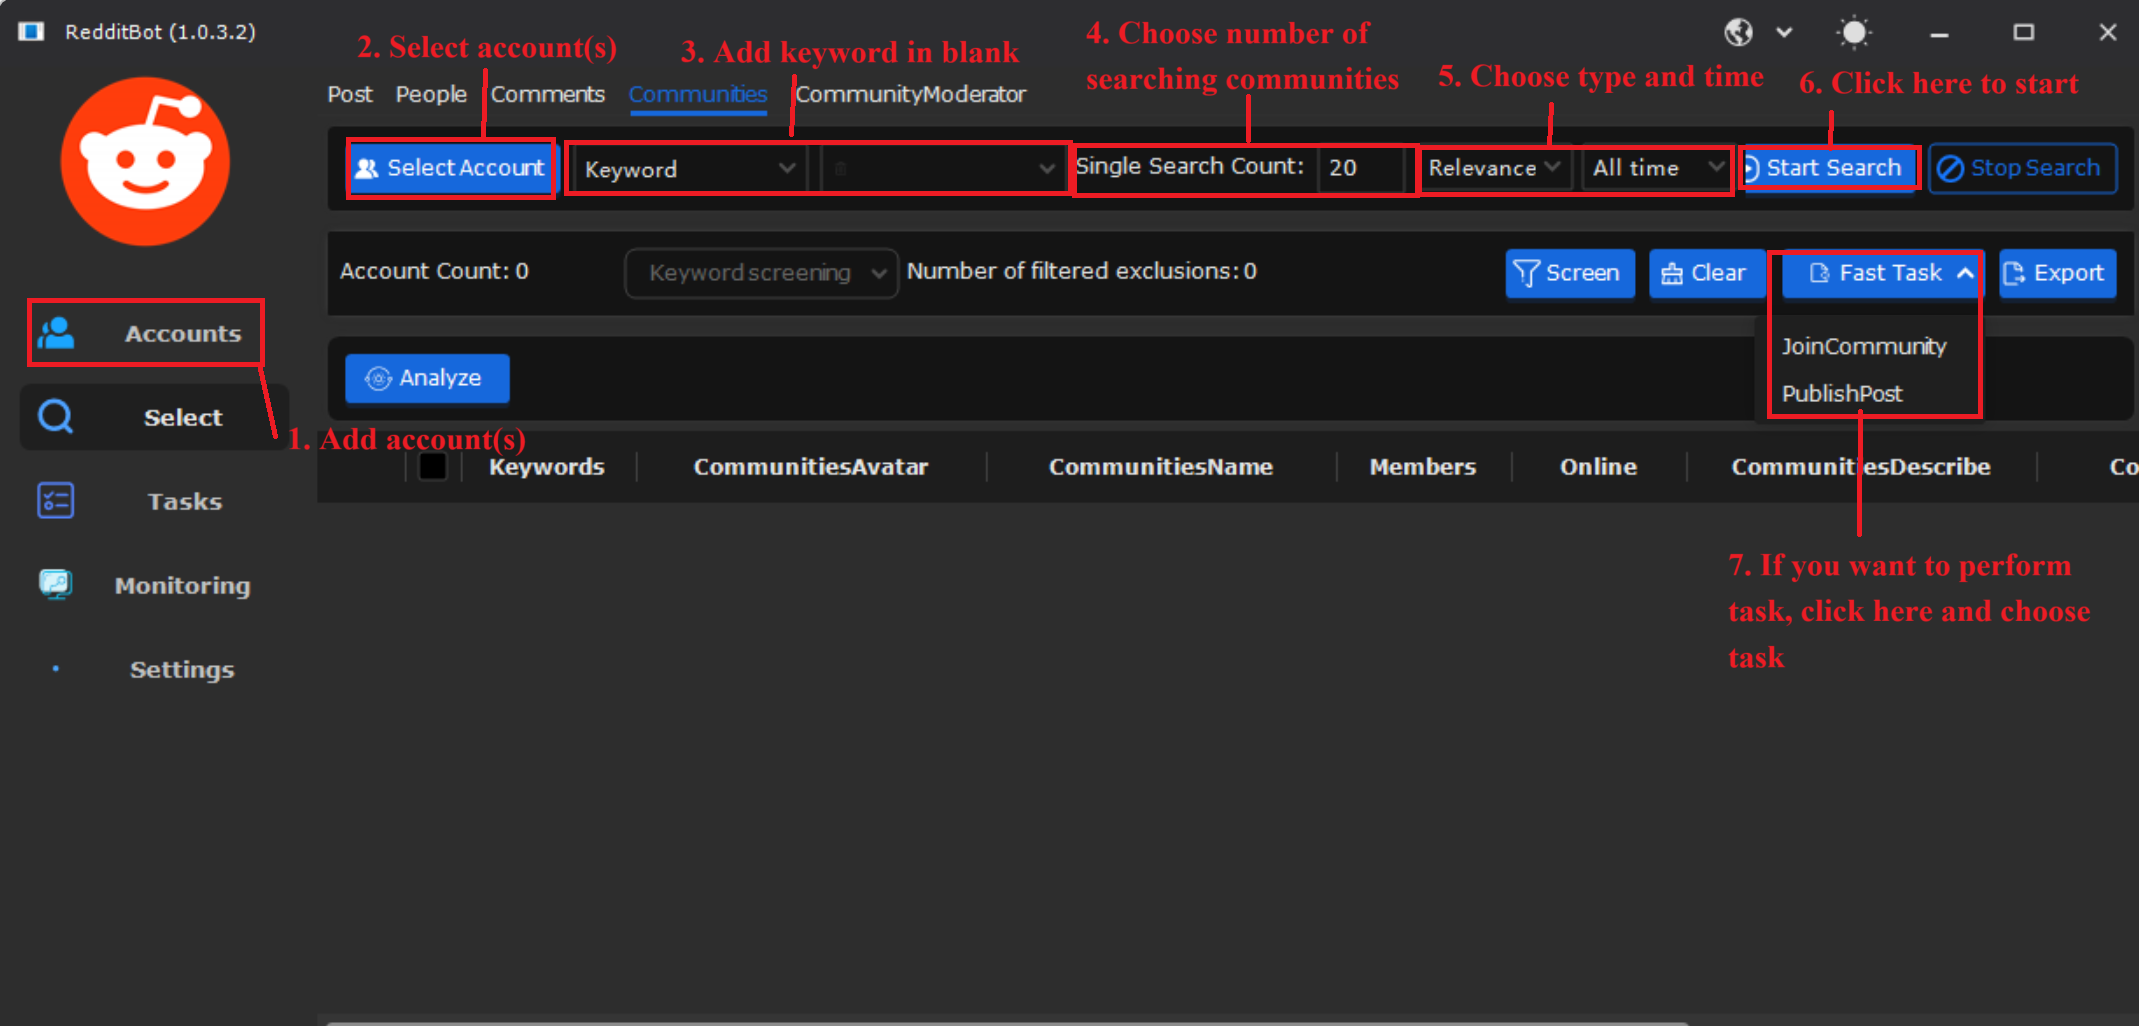
Task: Switch to the Post tab
Action: (350, 94)
